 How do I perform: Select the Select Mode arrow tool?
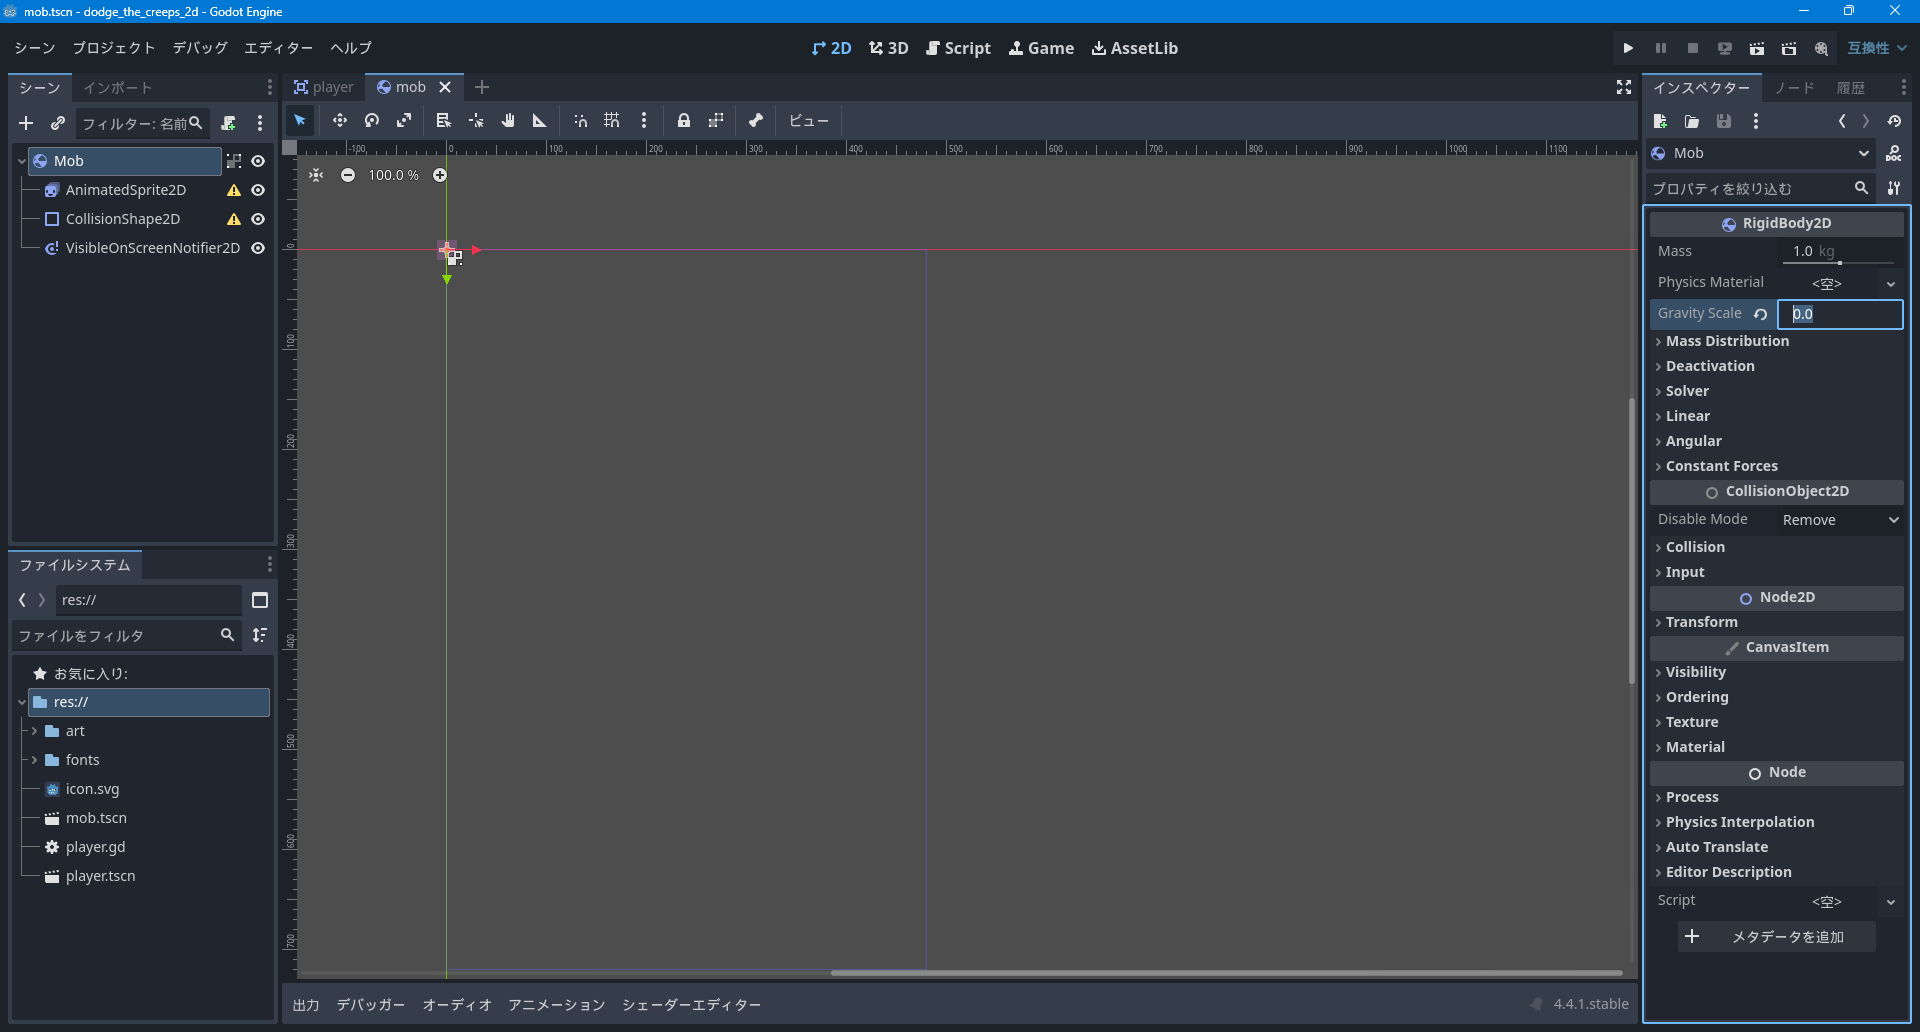pos(300,121)
